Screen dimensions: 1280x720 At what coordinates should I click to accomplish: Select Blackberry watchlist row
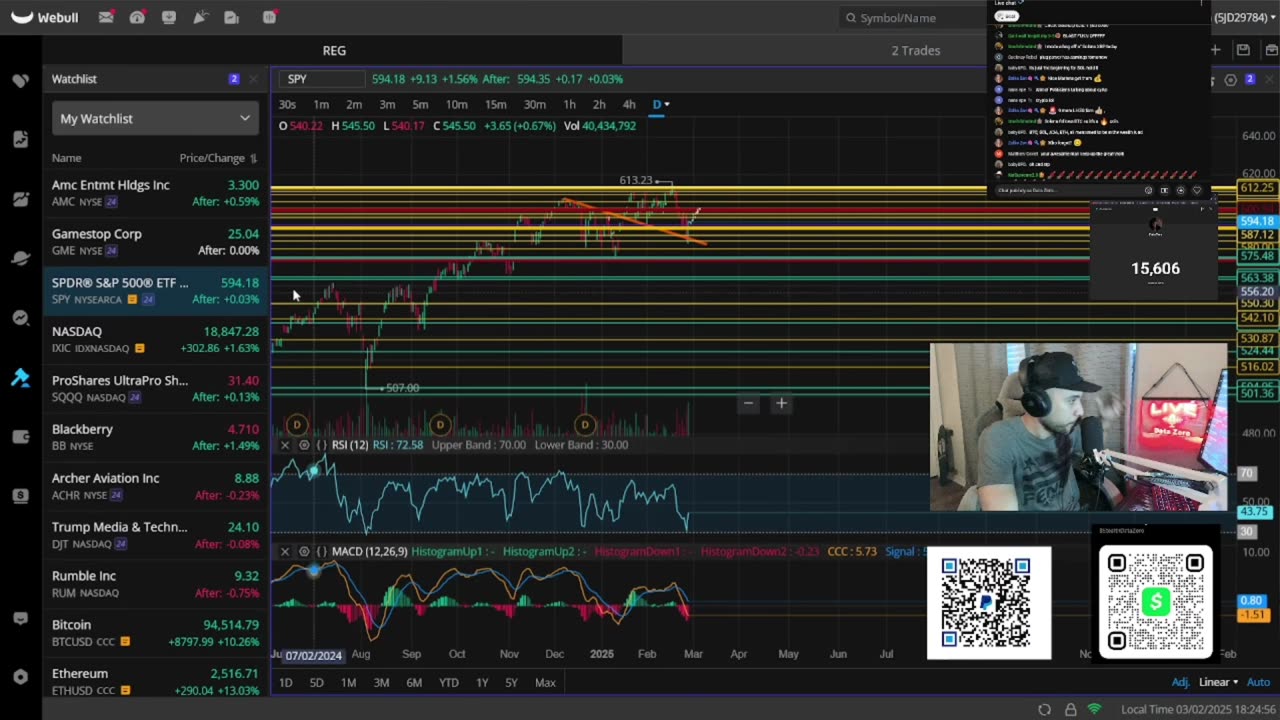point(155,437)
